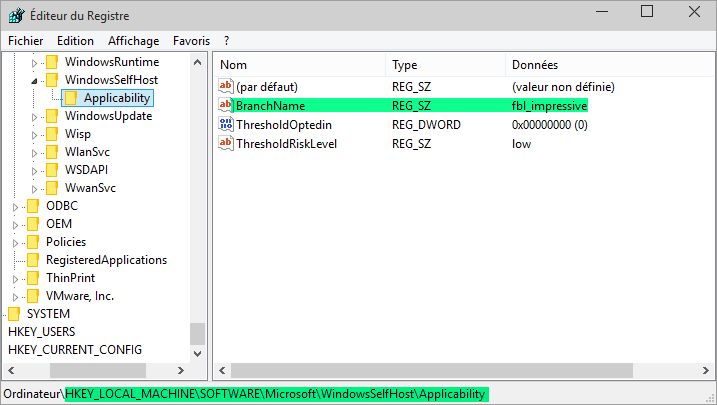Click the string icon beside ThresholdRiskLevel
The image size is (717, 405).
tap(225, 144)
